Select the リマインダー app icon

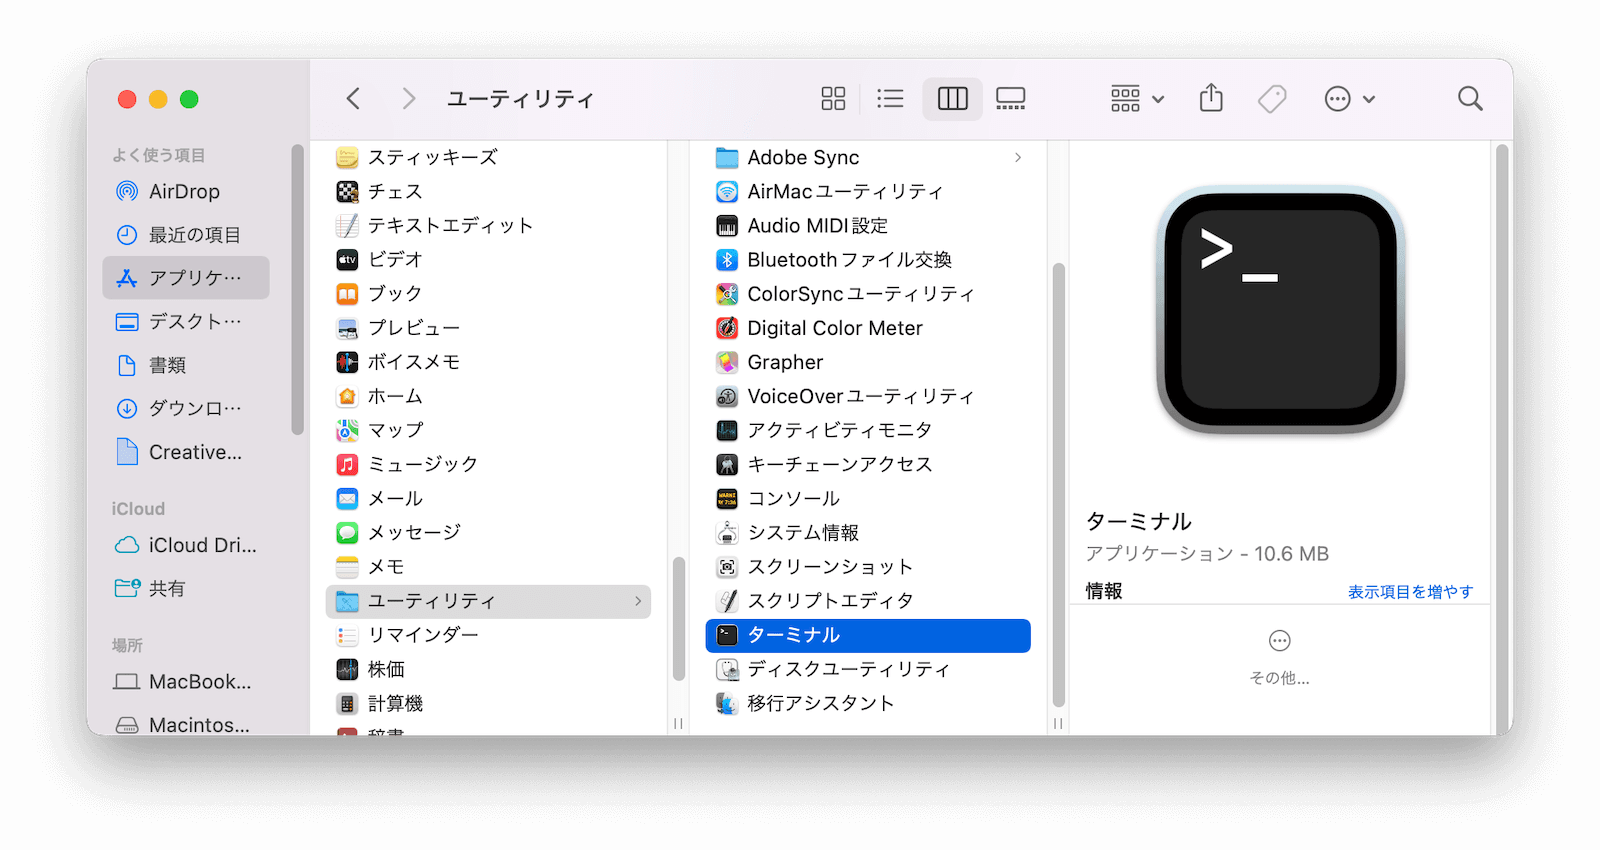[x=347, y=635]
